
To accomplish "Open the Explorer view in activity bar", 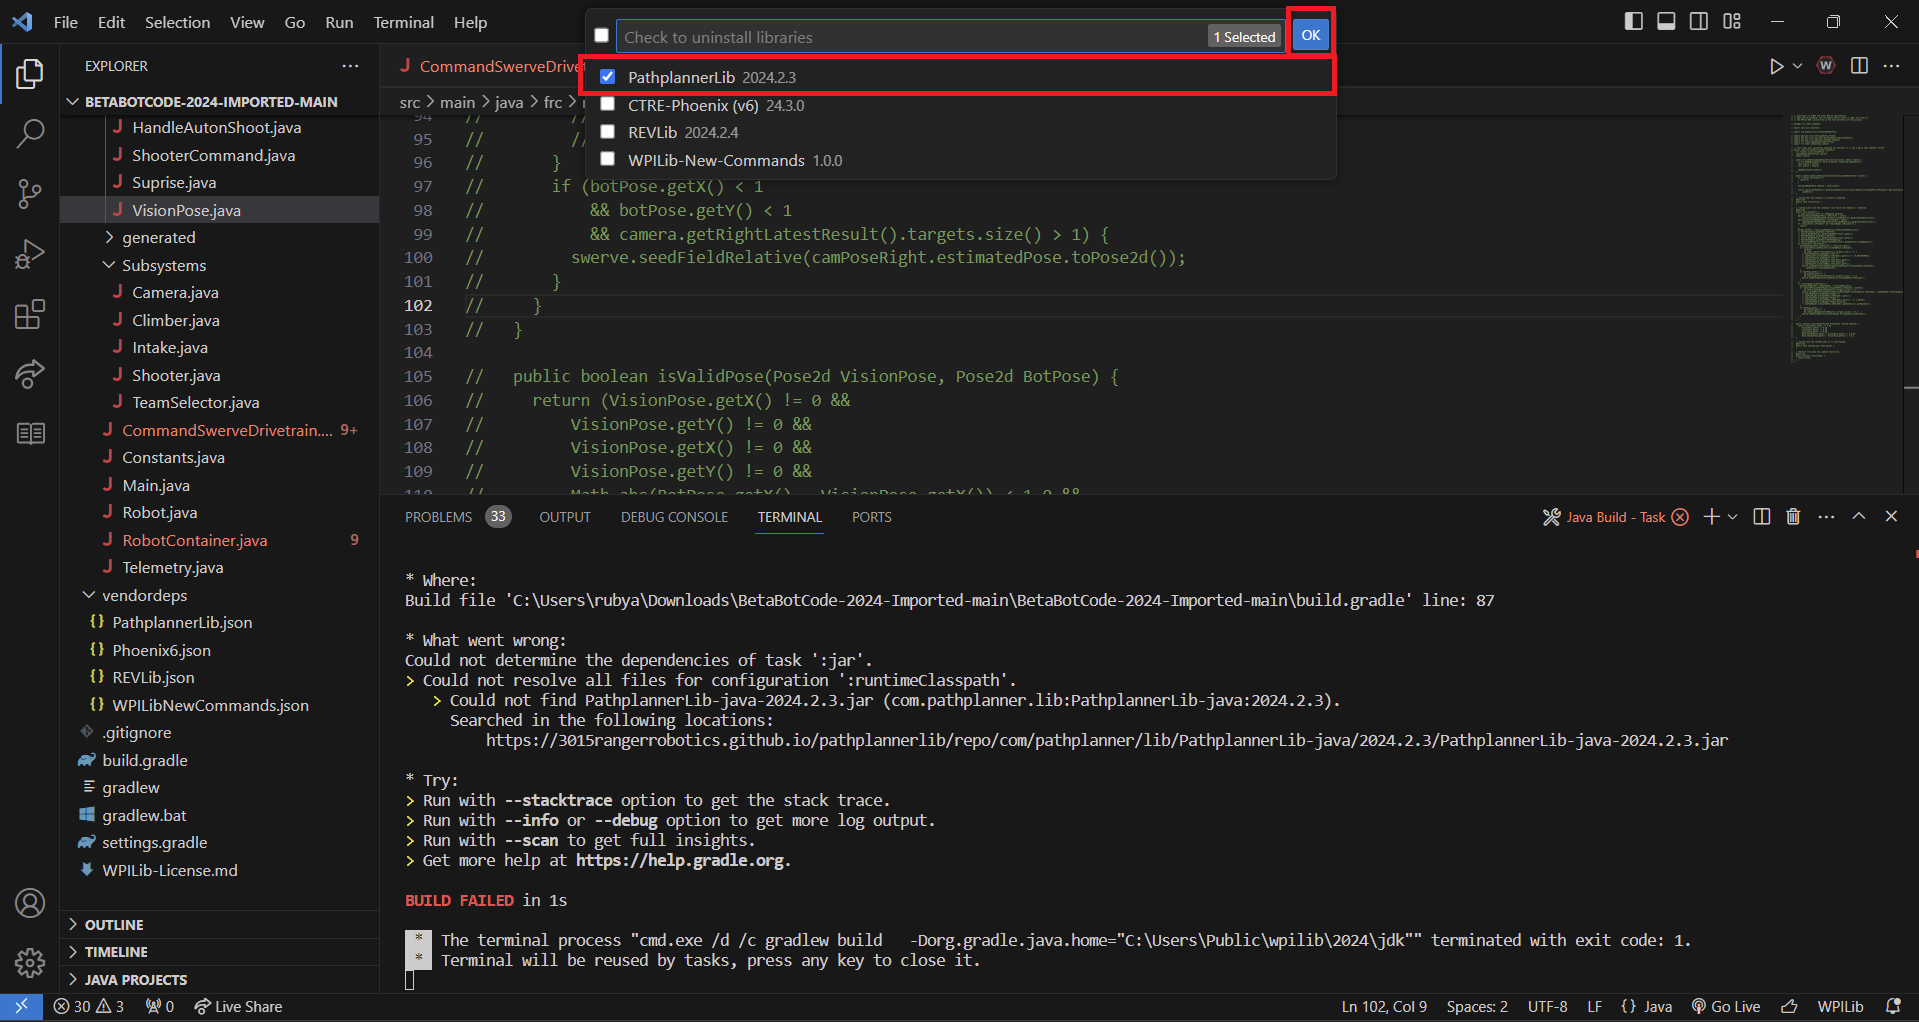I will pyautogui.click(x=30, y=74).
